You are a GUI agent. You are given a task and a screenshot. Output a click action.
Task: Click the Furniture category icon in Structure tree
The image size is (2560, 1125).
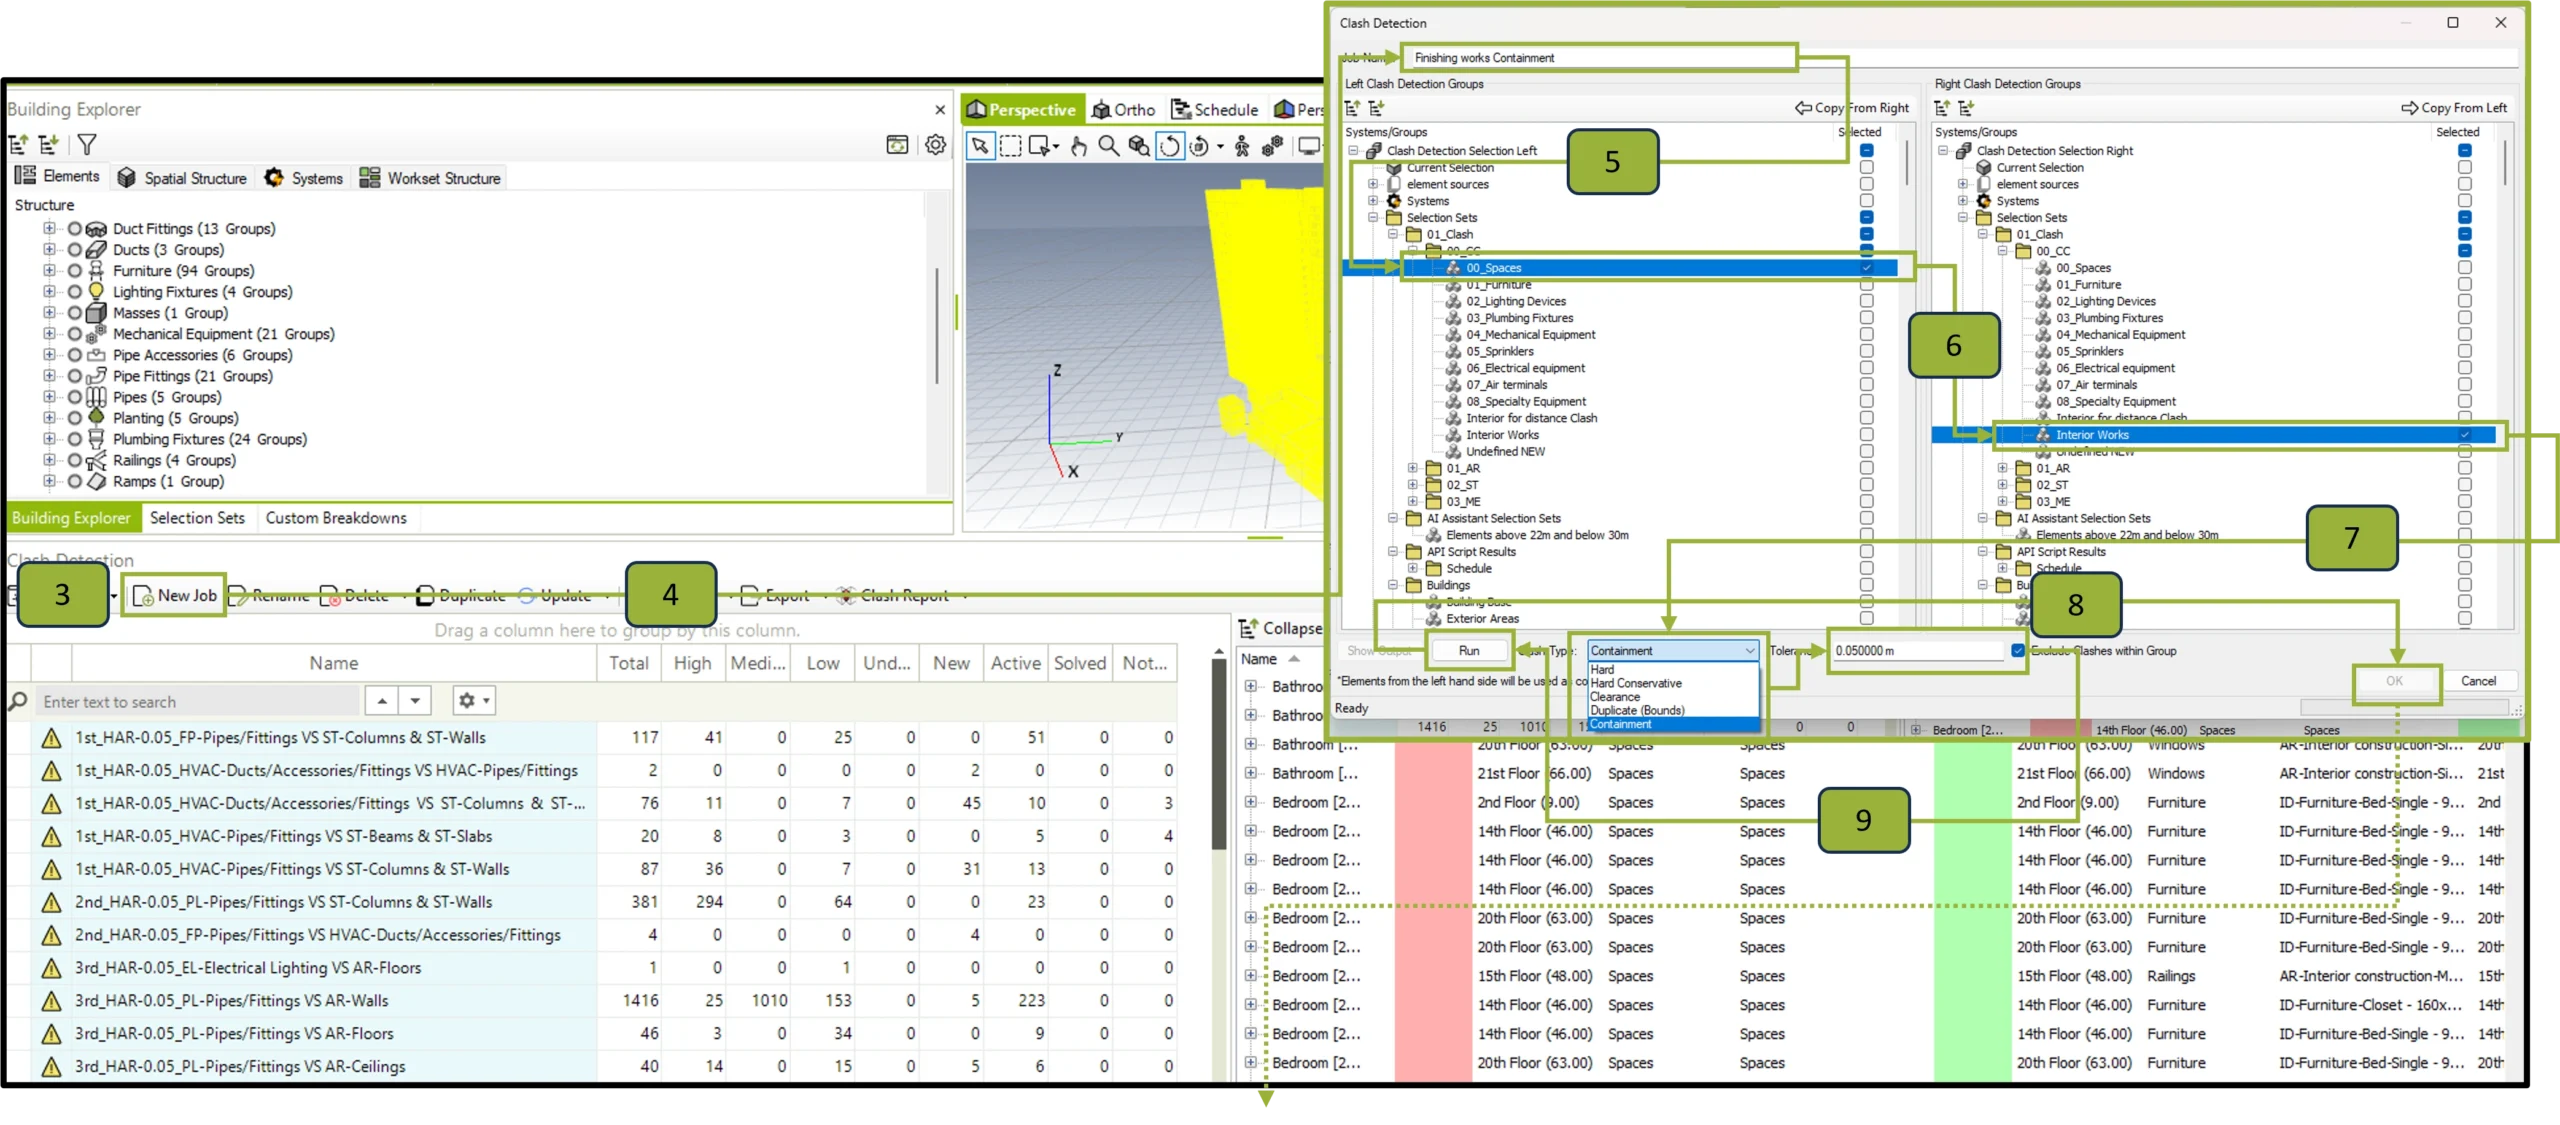96,270
